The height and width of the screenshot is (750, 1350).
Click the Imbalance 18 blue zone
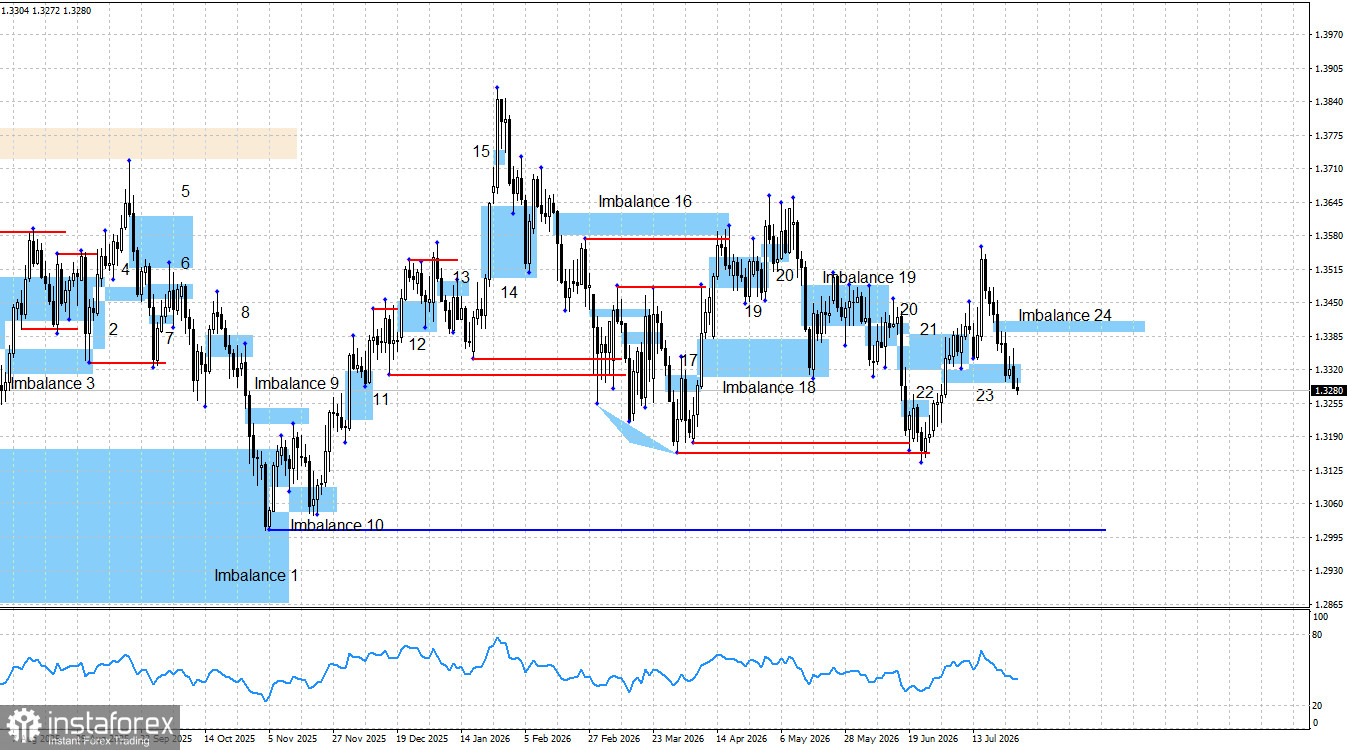(763, 357)
